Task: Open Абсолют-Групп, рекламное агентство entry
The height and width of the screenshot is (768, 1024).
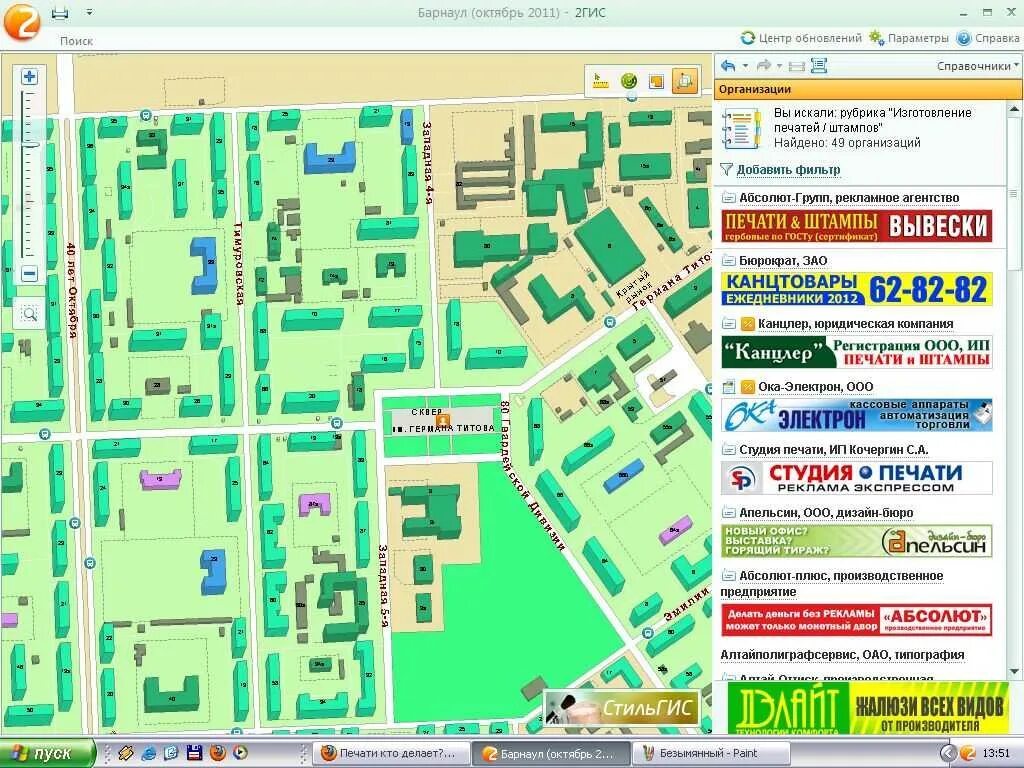Action: point(849,198)
